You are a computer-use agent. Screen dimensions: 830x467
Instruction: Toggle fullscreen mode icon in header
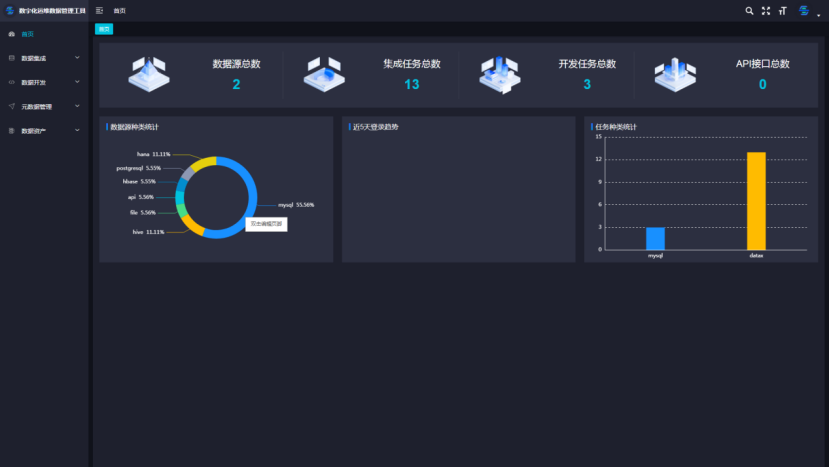766,10
